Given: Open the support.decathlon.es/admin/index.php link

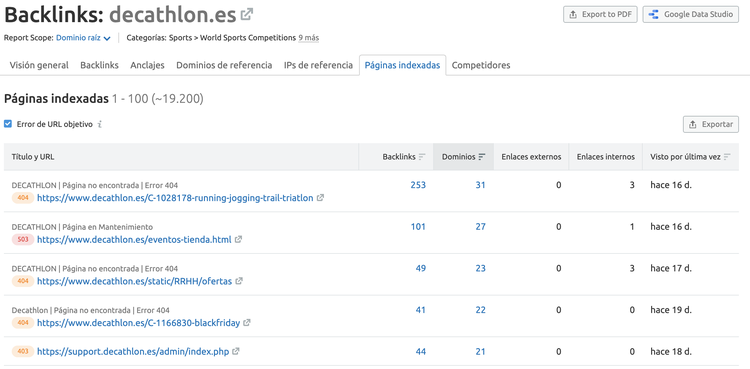Looking at the screenshot, I should click(133, 351).
